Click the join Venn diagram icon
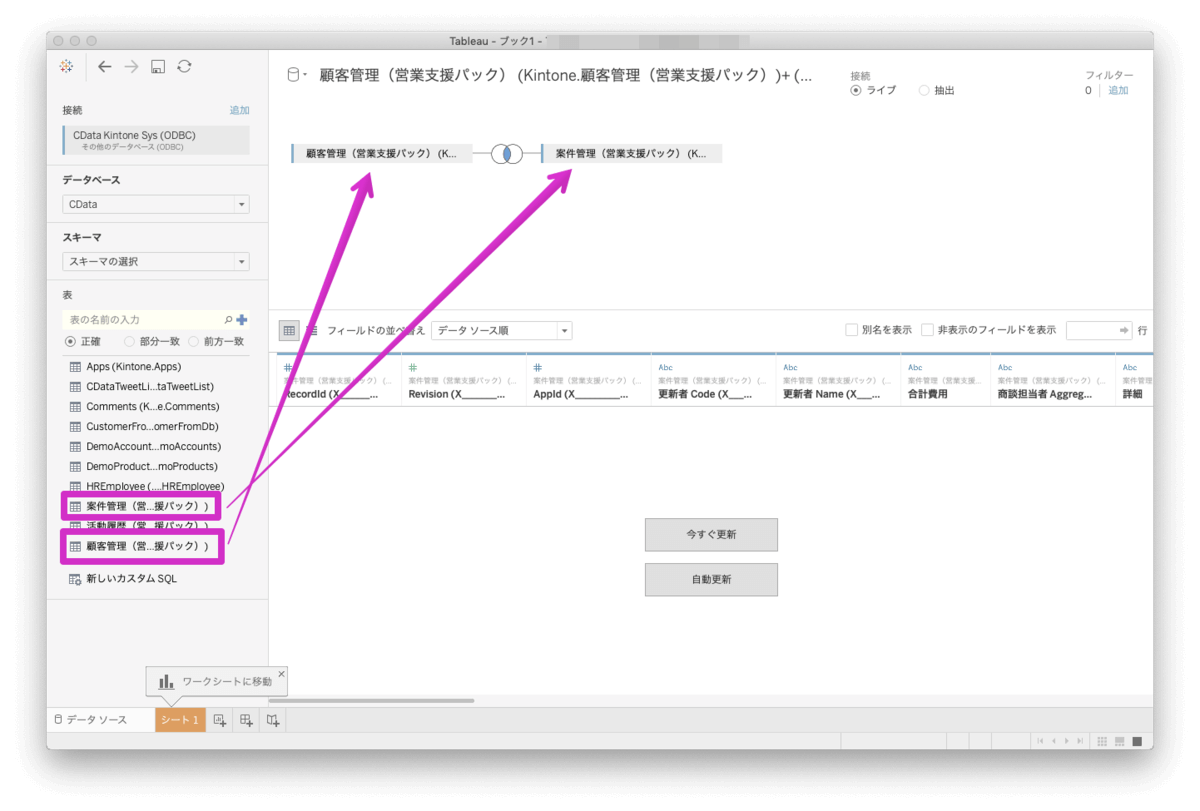1200x811 pixels. [506, 154]
